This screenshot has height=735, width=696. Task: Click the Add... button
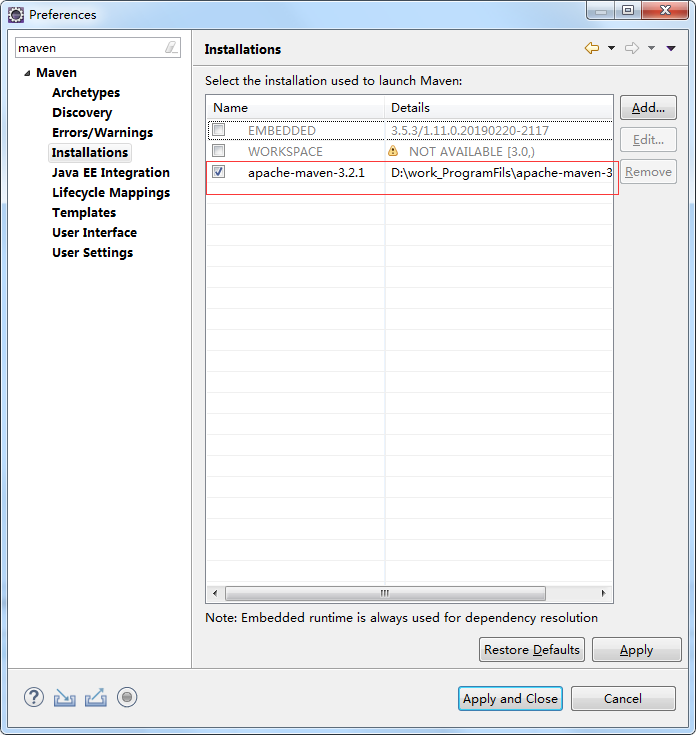(648, 108)
